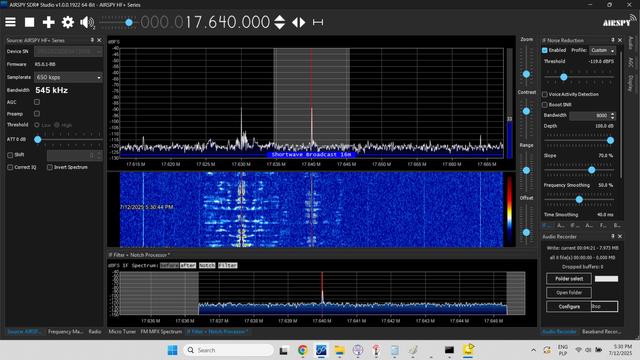
Task: Open settings via the gear icon
Action: [68, 22]
